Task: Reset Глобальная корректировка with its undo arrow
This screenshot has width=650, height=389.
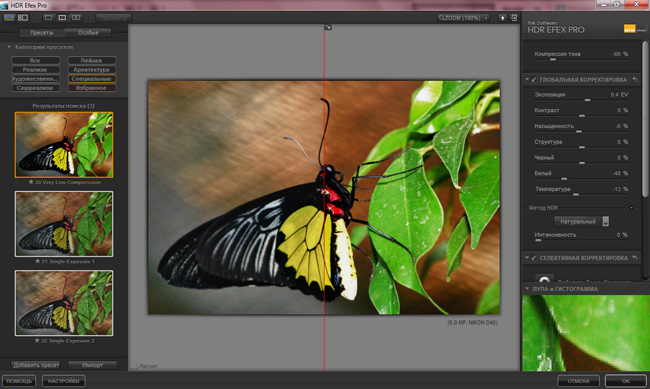Action: 635,79
